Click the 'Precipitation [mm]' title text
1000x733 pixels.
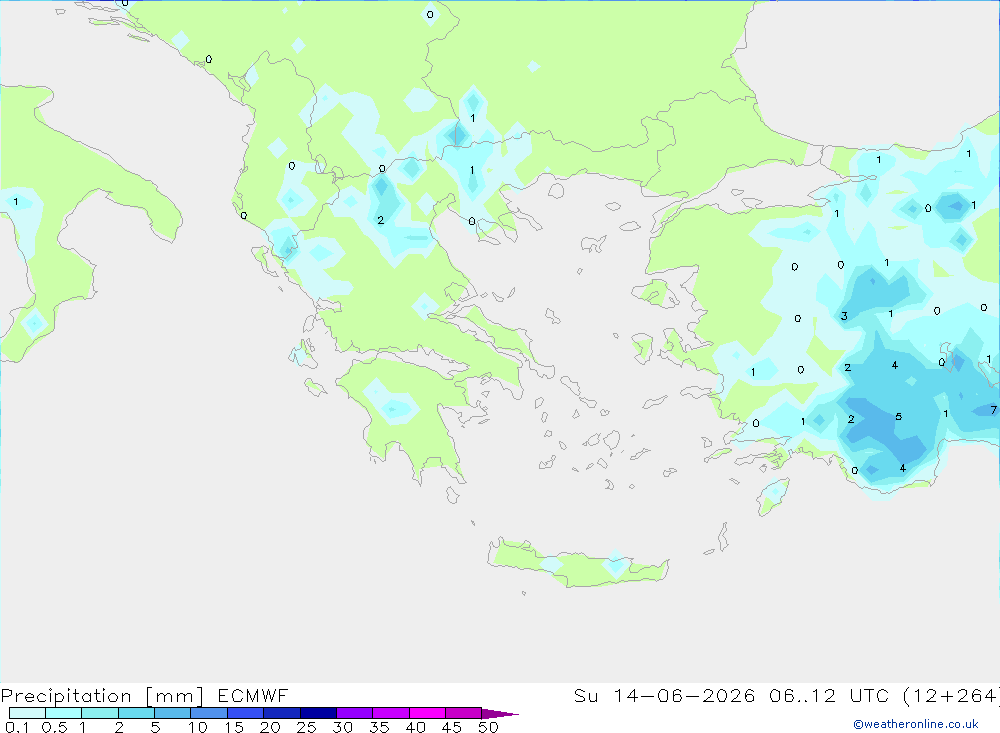coord(102,695)
